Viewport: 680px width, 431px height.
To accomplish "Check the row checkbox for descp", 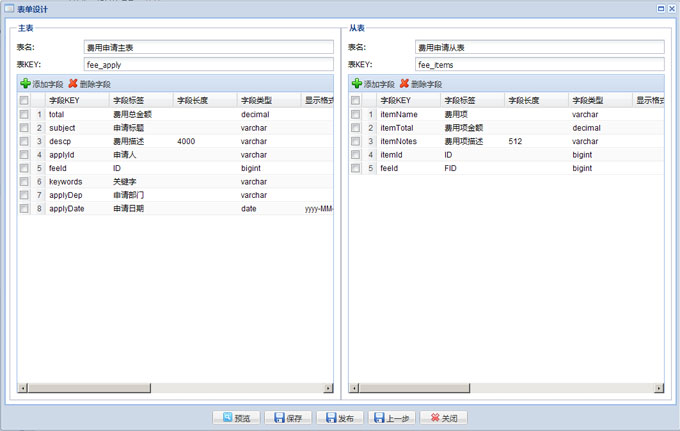I will (x=24, y=141).
